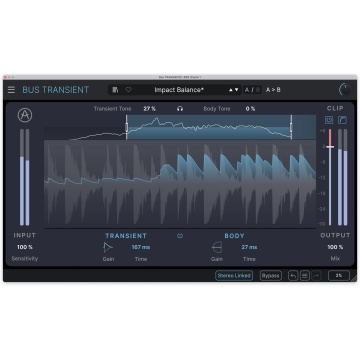Click the OUTPUT heading
This screenshot has width=360, height=360.
(x=335, y=235)
